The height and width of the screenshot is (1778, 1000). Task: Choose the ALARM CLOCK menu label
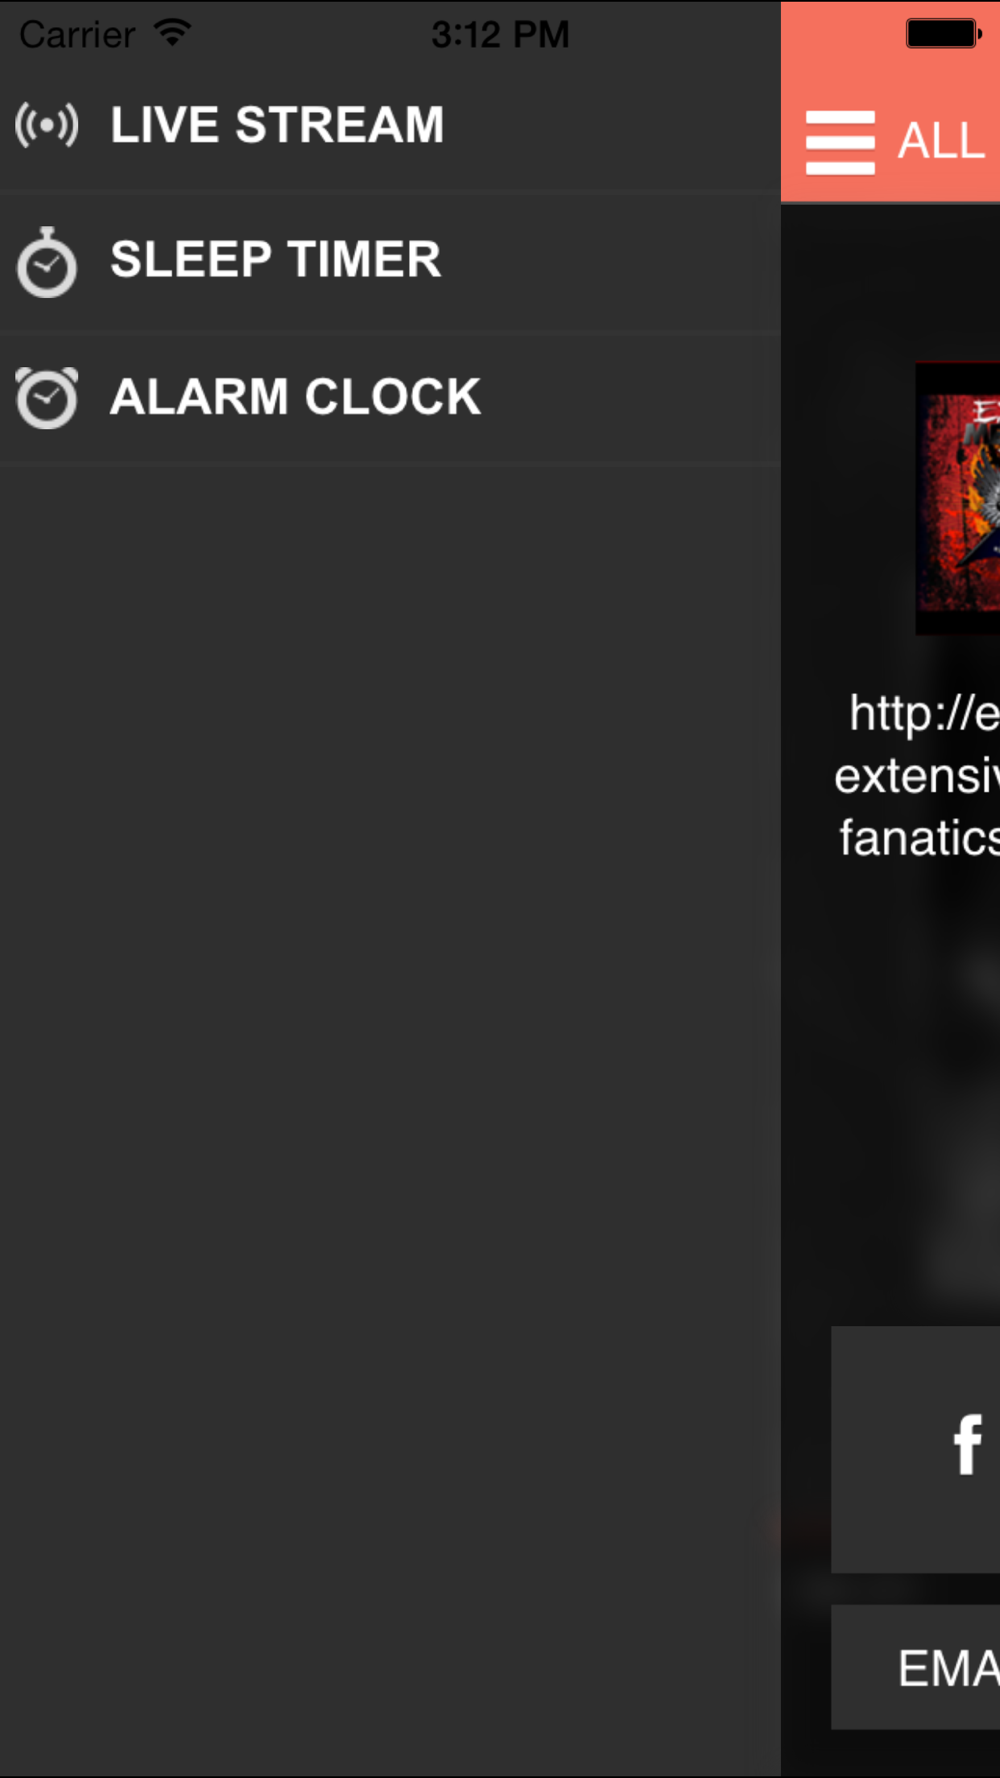[x=295, y=397]
